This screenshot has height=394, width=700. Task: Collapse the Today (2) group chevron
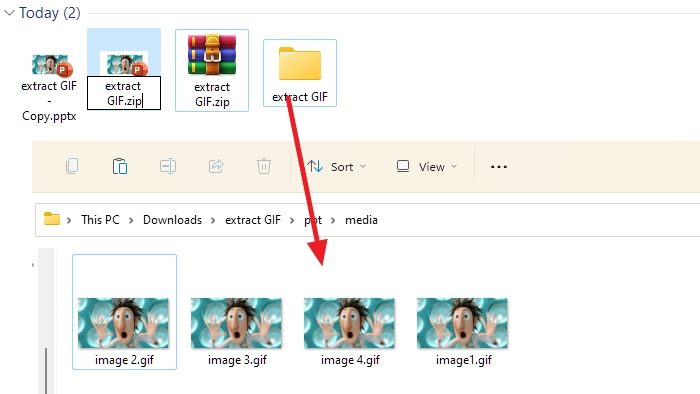[x=9, y=13]
